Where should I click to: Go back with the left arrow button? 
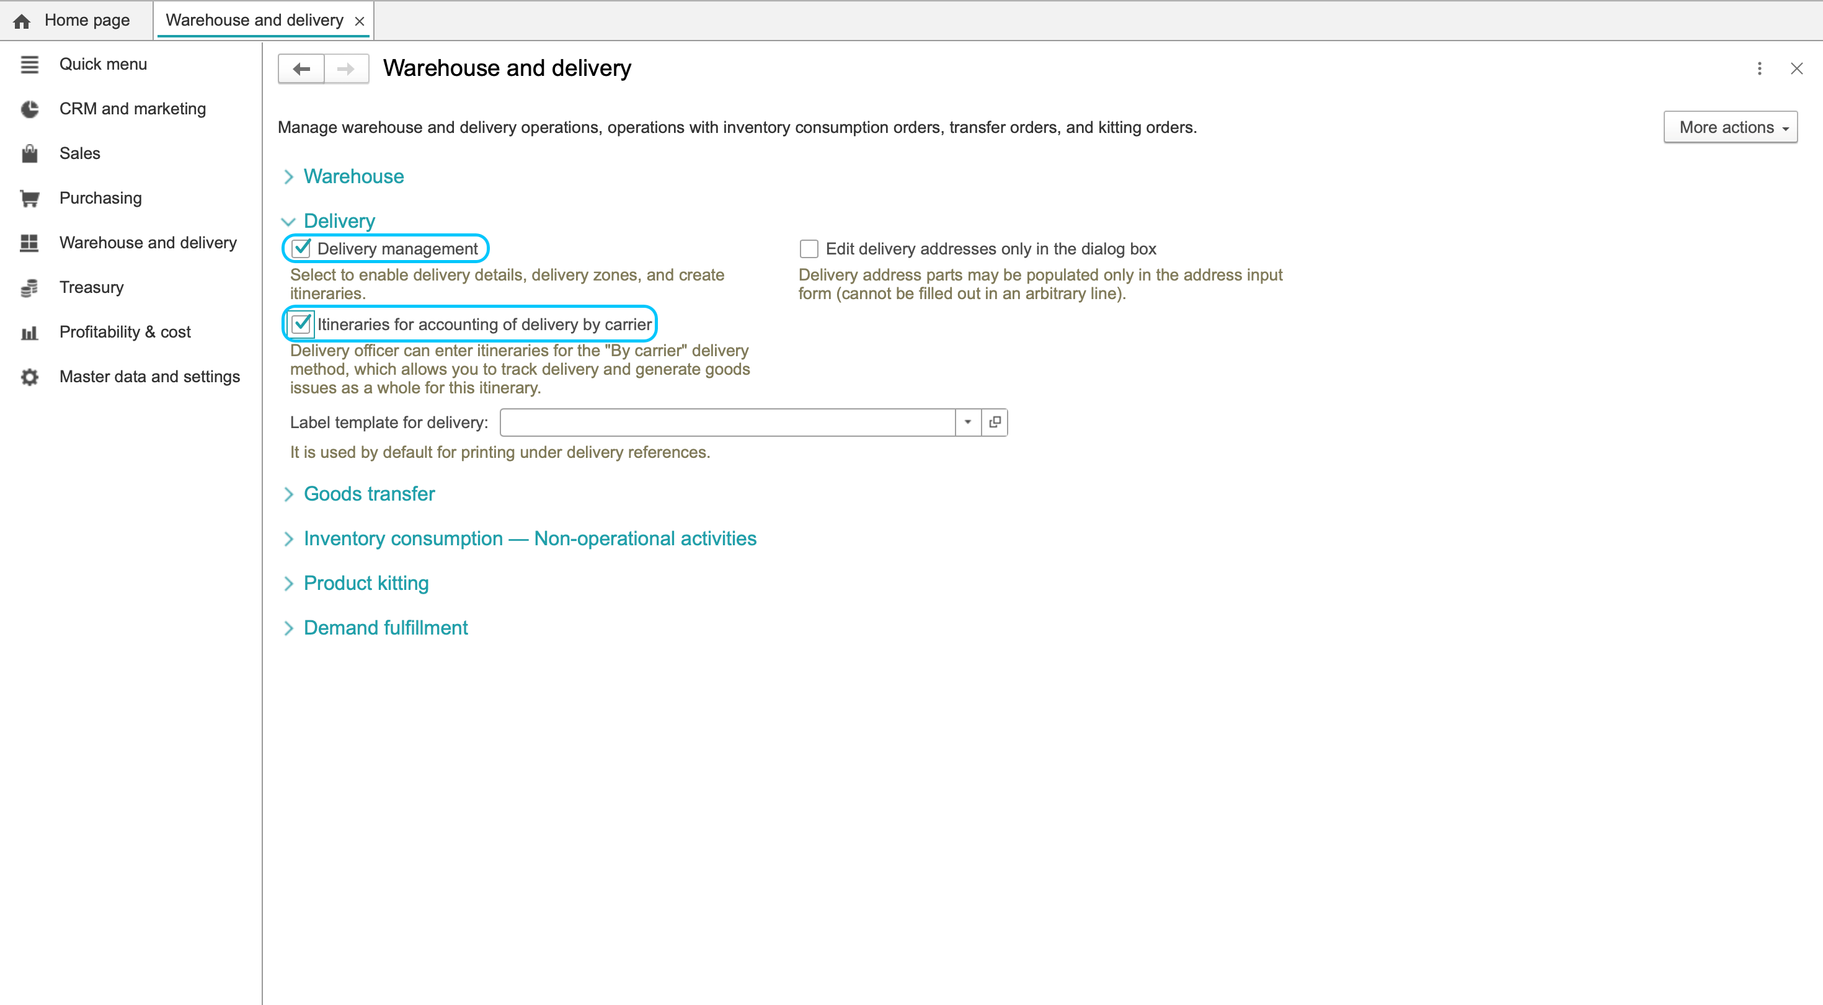[x=301, y=69]
